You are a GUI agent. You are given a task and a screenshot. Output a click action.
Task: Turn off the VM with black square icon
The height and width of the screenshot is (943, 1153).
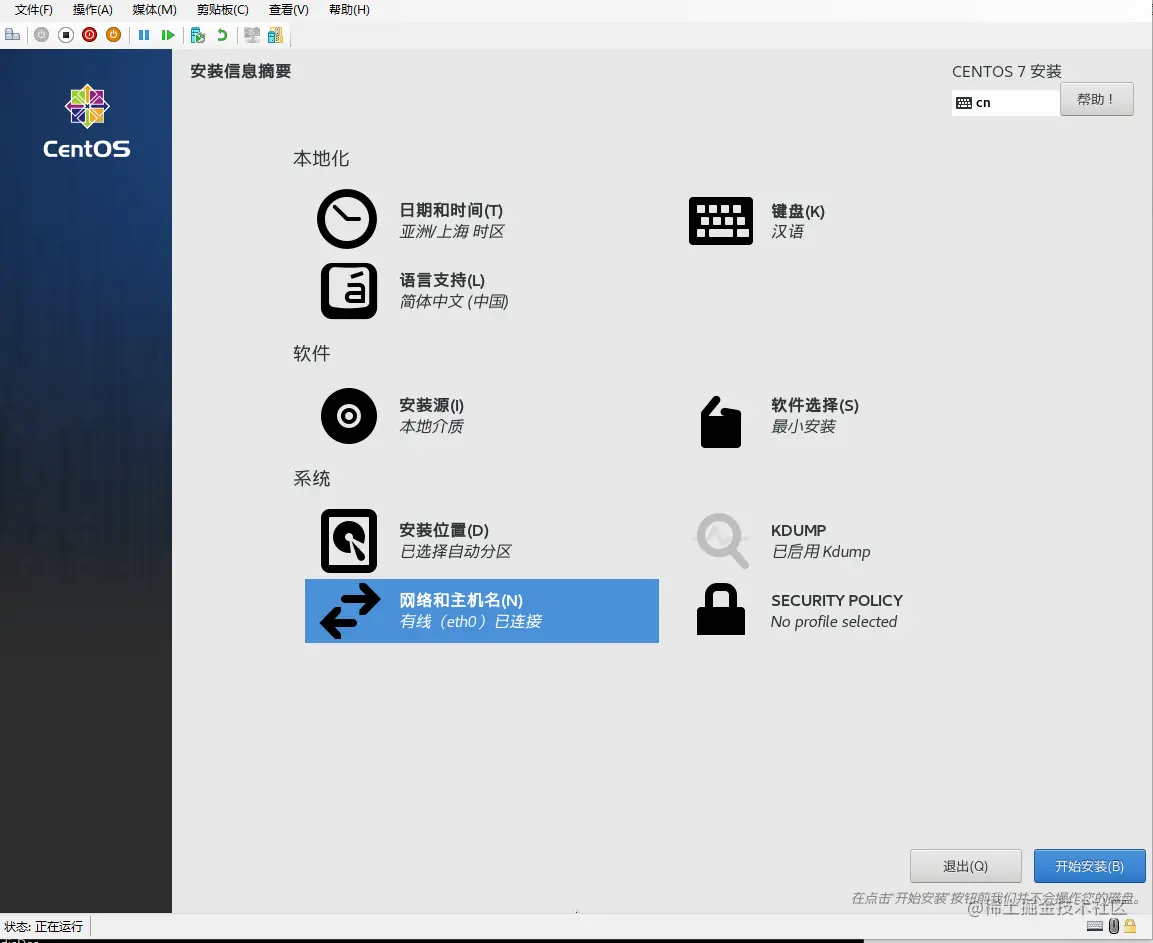tap(65, 35)
